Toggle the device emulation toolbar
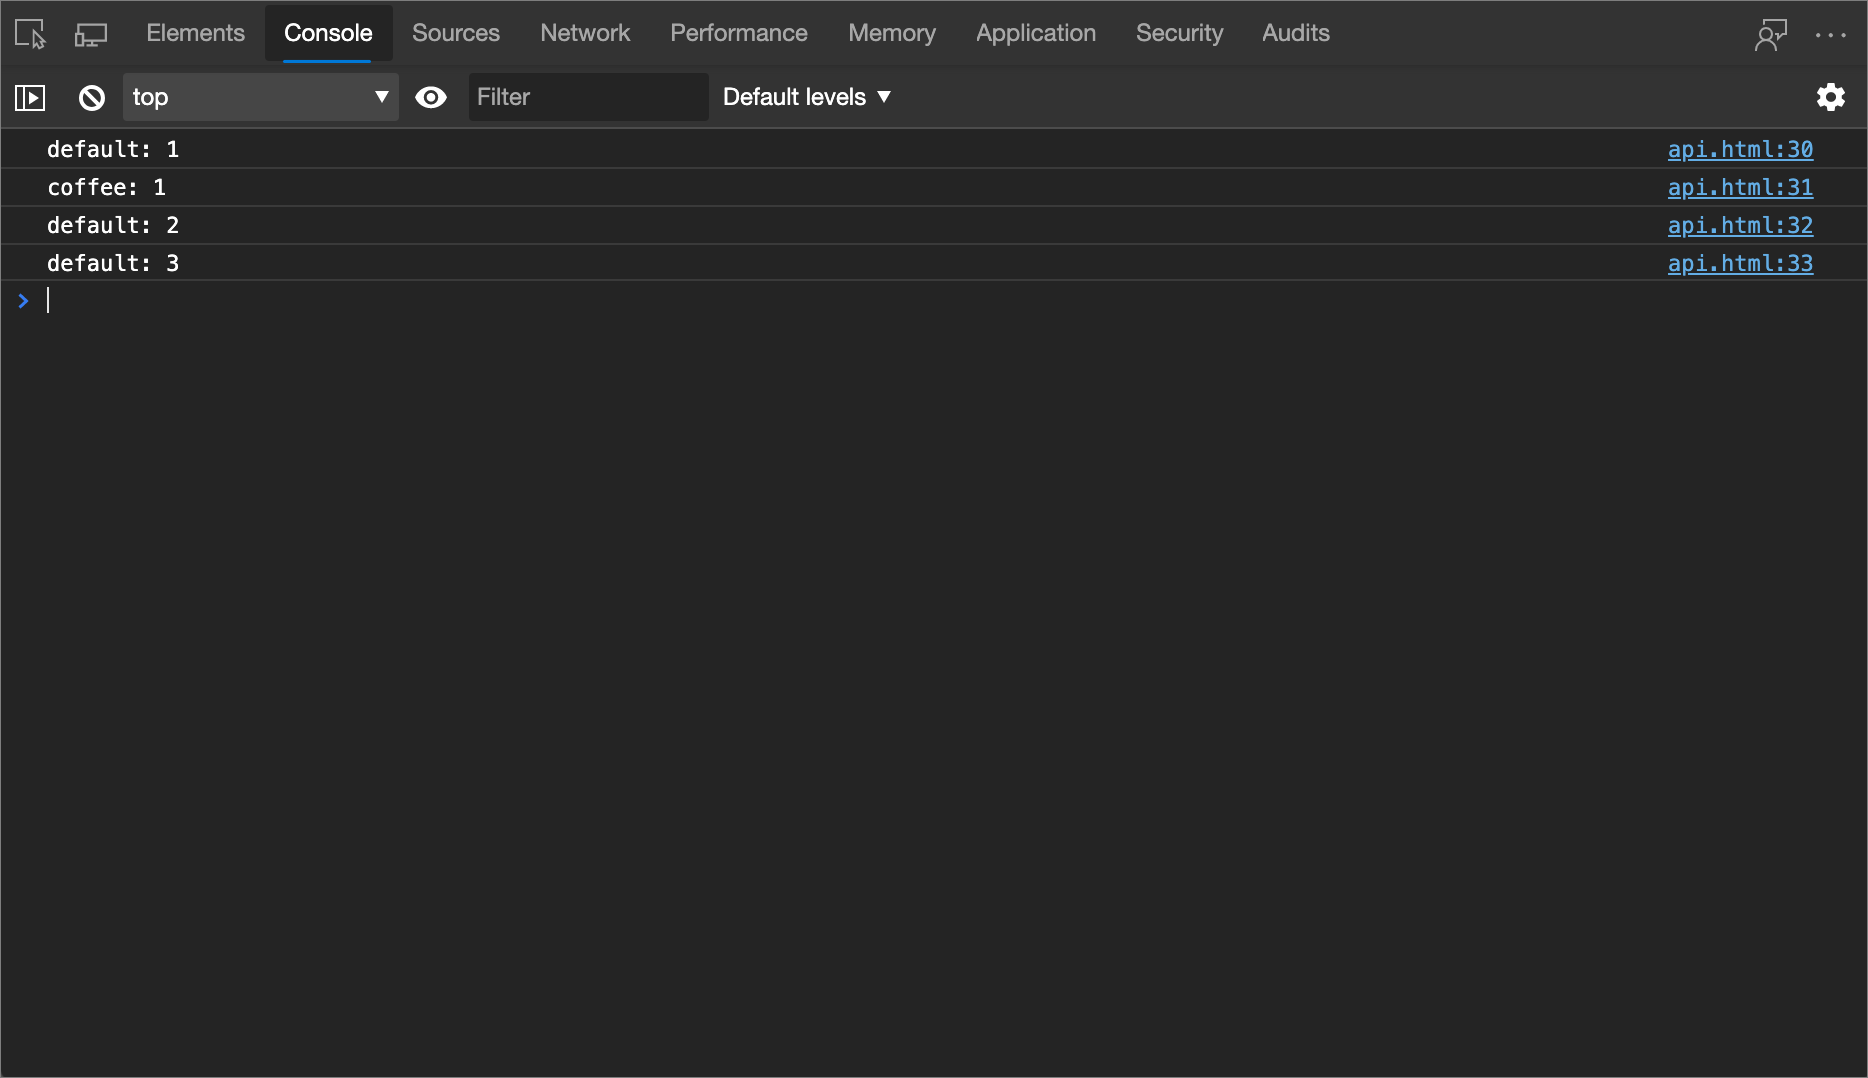 tap(90, 33)
